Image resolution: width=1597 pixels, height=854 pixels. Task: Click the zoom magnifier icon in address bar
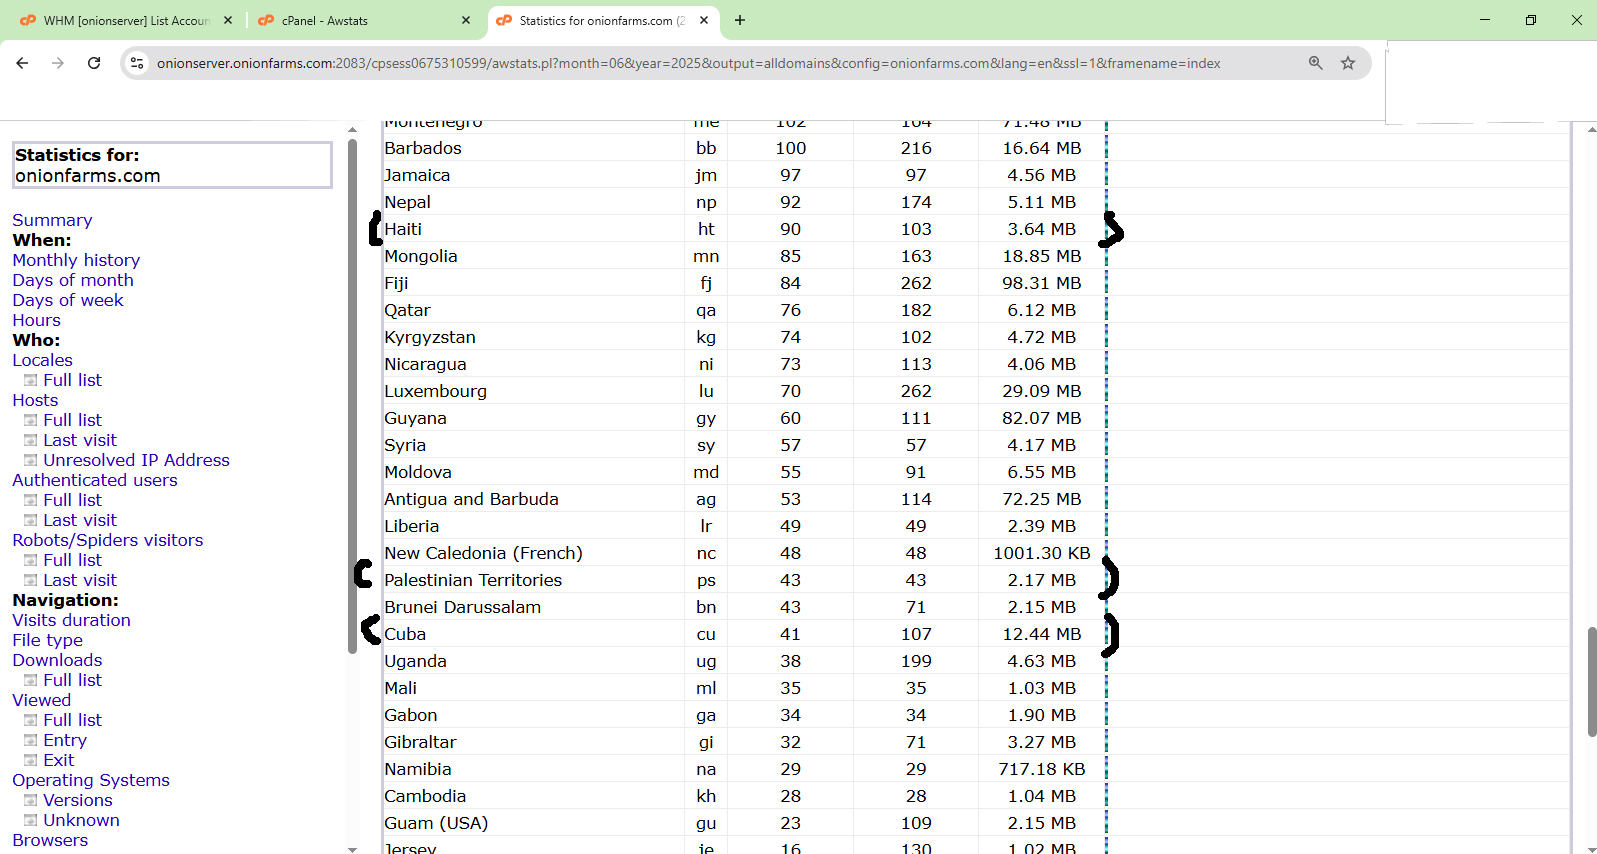pos(1316,63)
